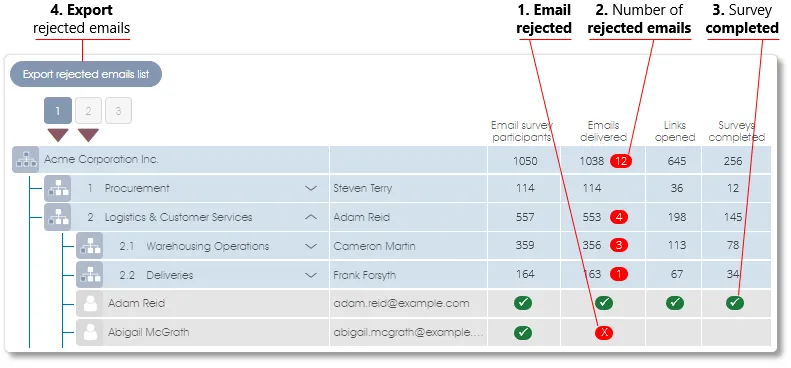791x368 pixels.
Task: Select Logistics & Customer Services name
Action: point(179,217)
